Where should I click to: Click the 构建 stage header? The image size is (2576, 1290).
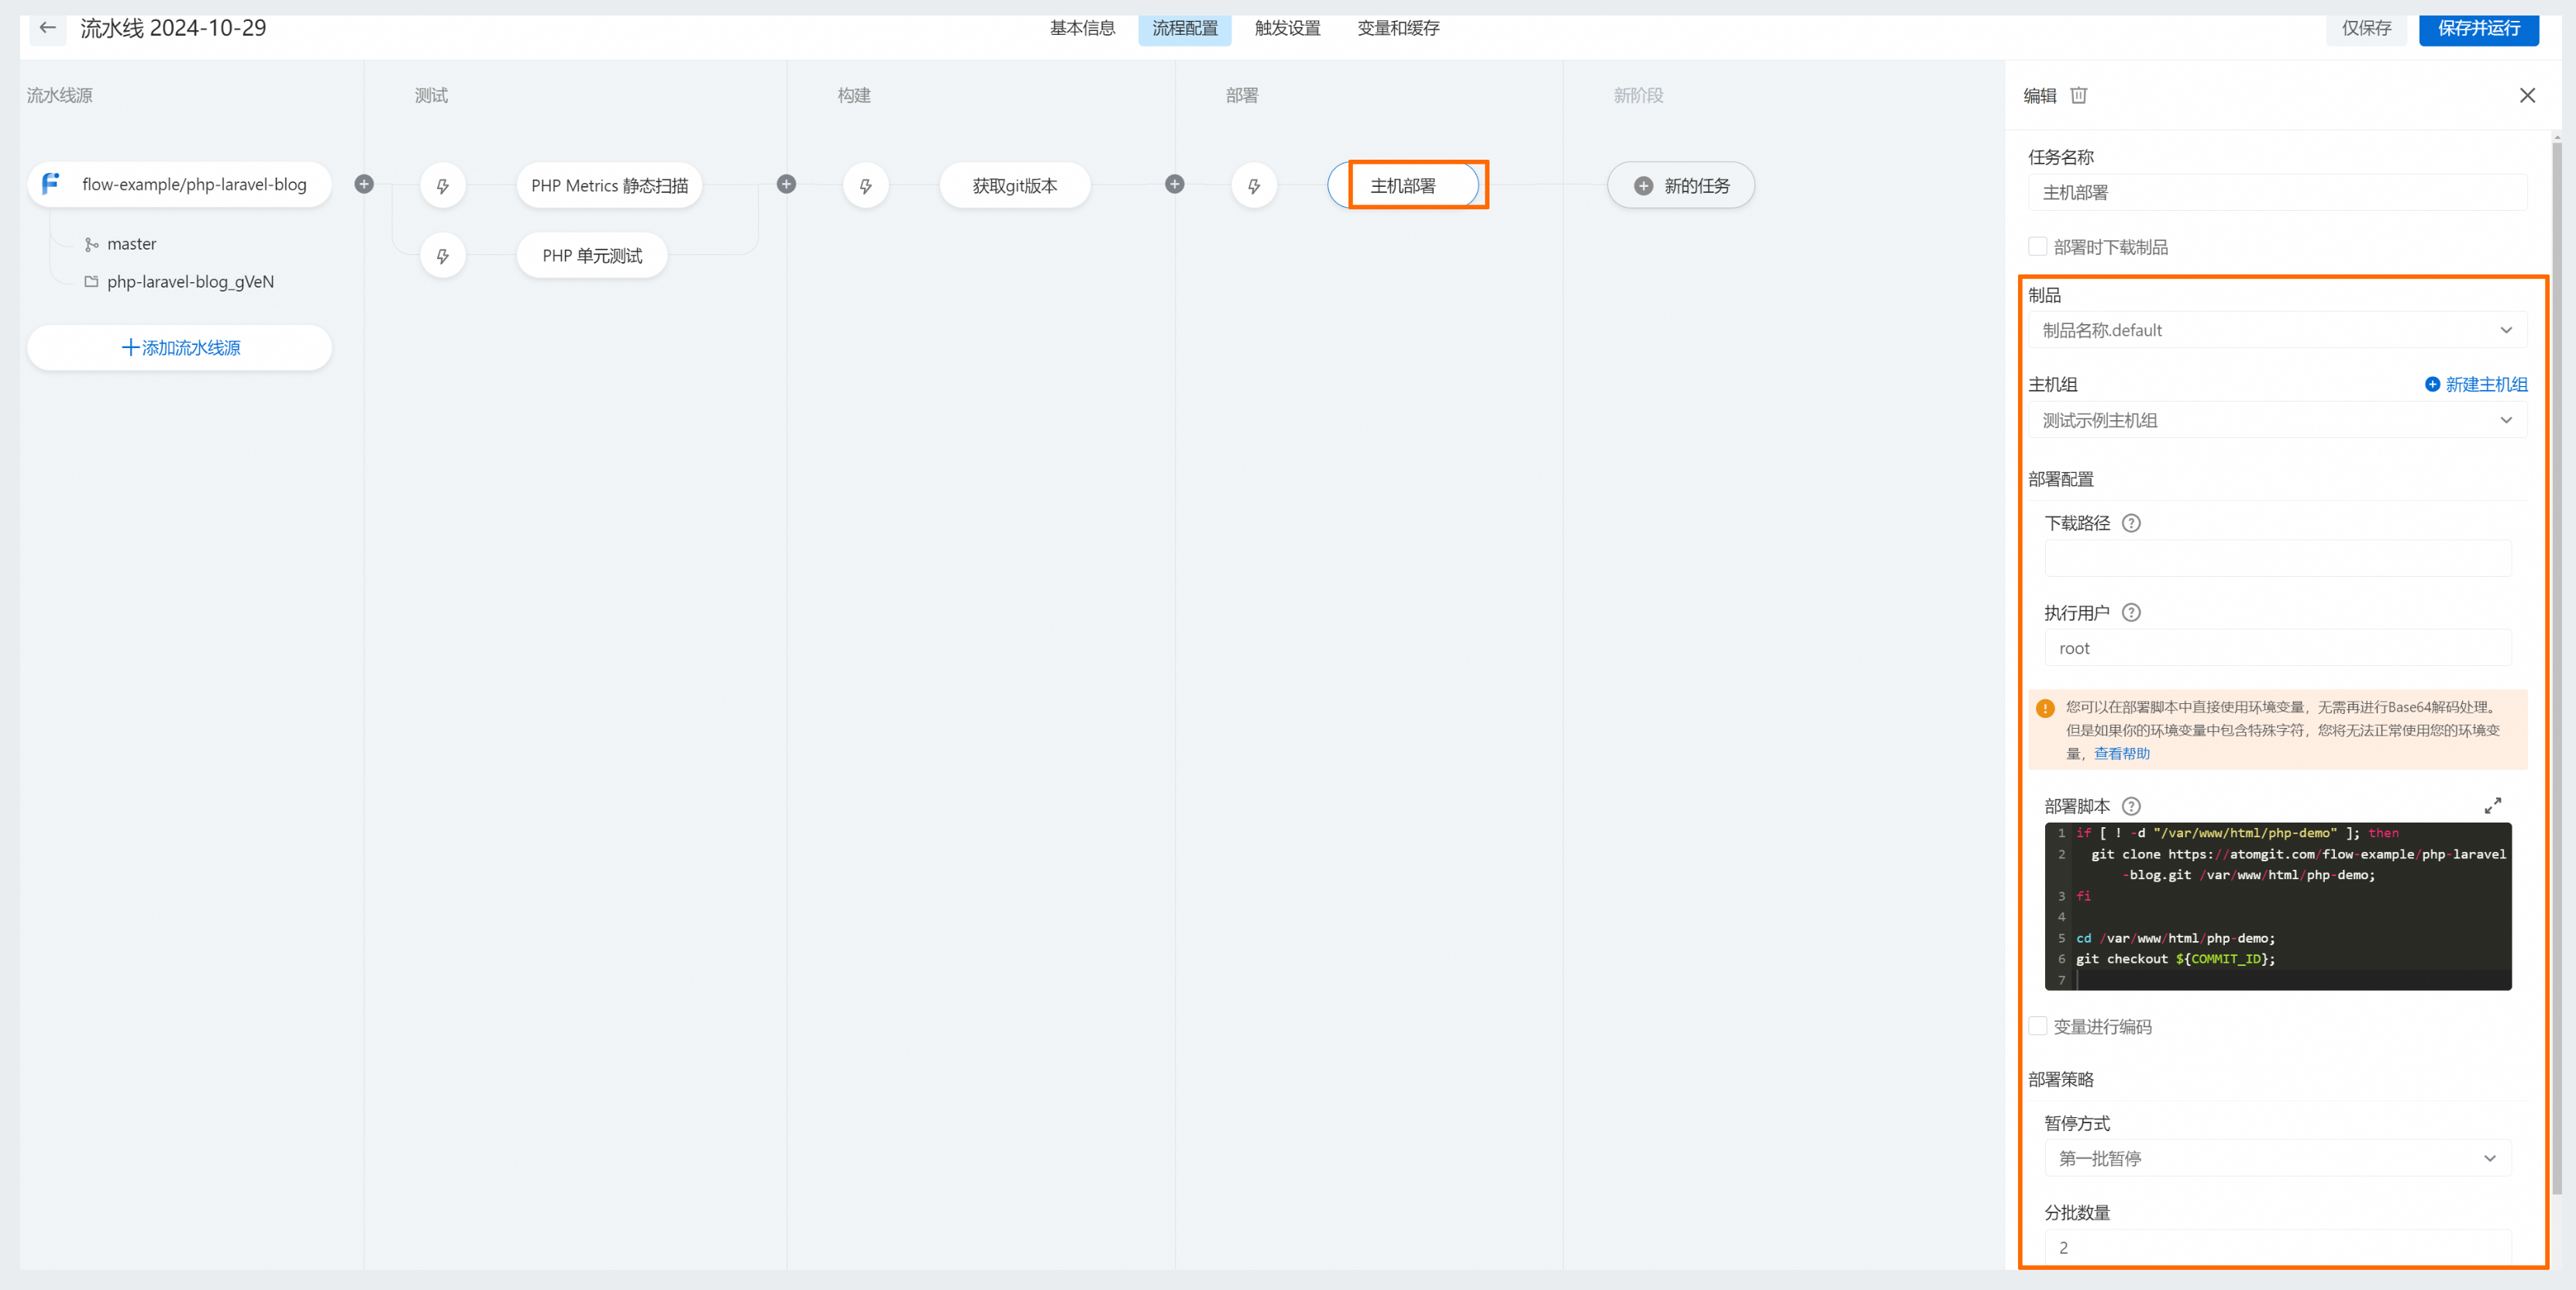tap(854, 95)
